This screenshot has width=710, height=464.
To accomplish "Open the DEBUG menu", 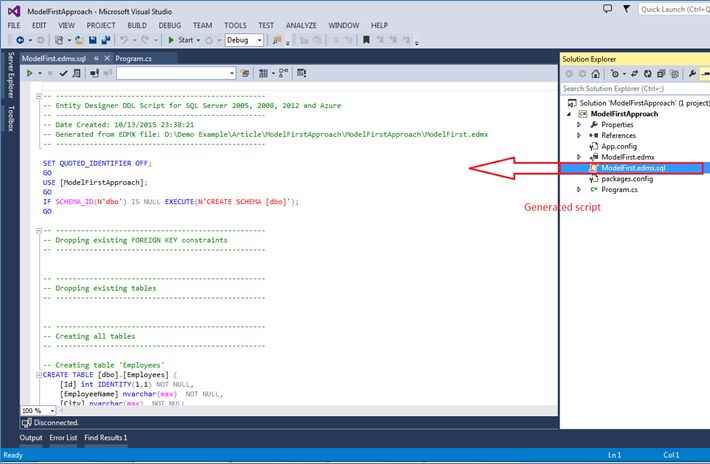I will [170, 25].
